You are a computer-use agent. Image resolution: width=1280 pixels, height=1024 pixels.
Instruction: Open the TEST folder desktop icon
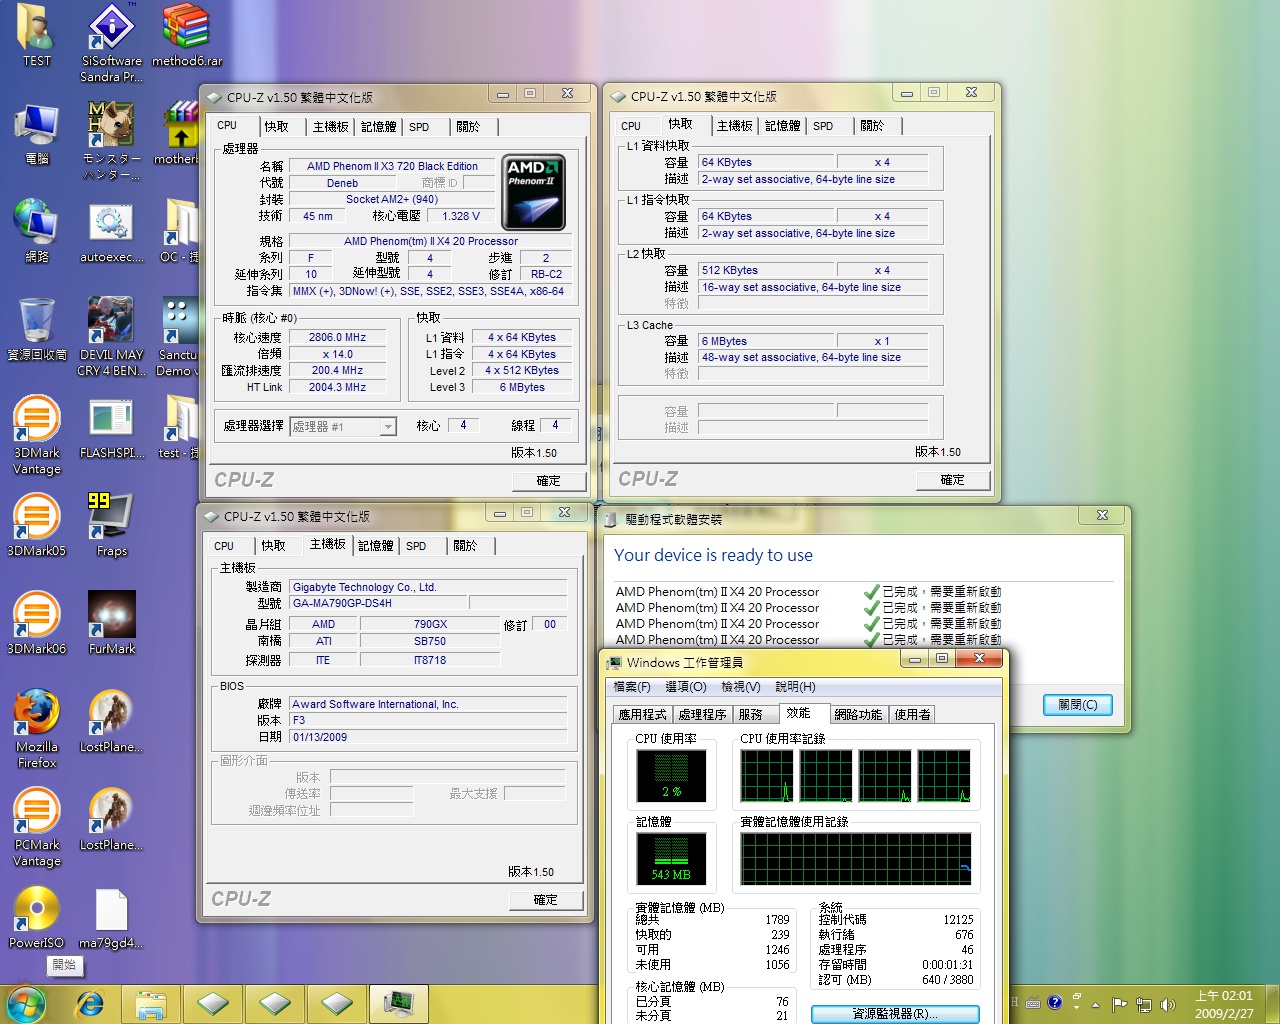click(37, 34)
